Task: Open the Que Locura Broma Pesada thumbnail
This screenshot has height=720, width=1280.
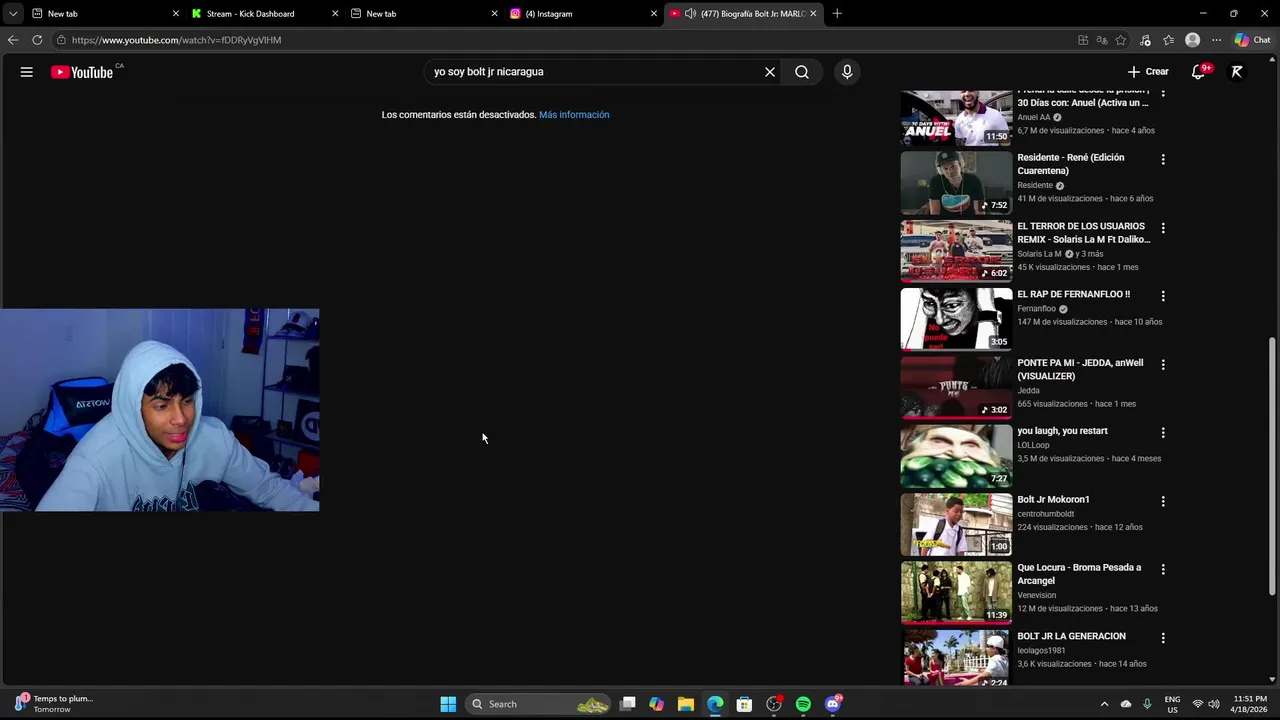Action: click(956, 592)
